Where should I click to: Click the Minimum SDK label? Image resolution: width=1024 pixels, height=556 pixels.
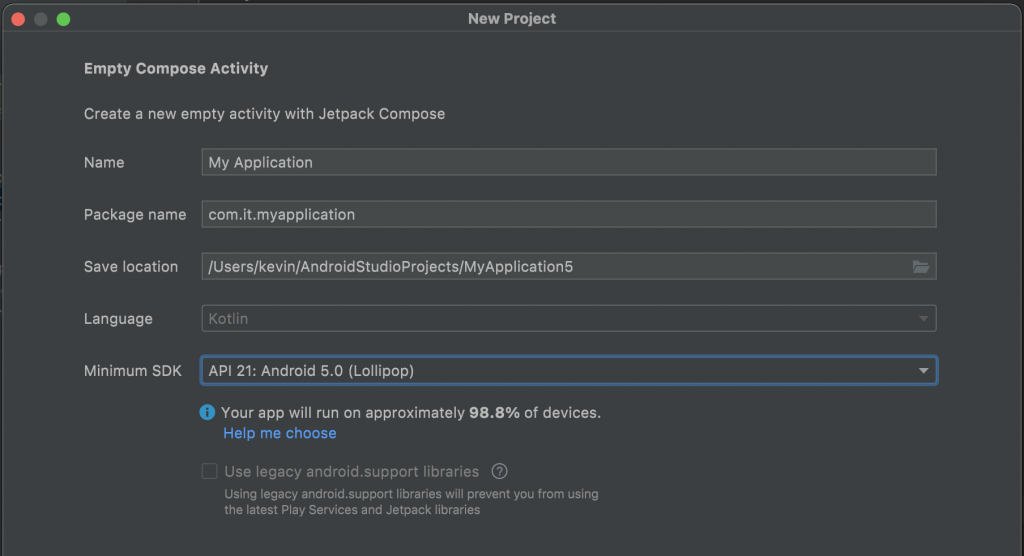tap(133, 371)
